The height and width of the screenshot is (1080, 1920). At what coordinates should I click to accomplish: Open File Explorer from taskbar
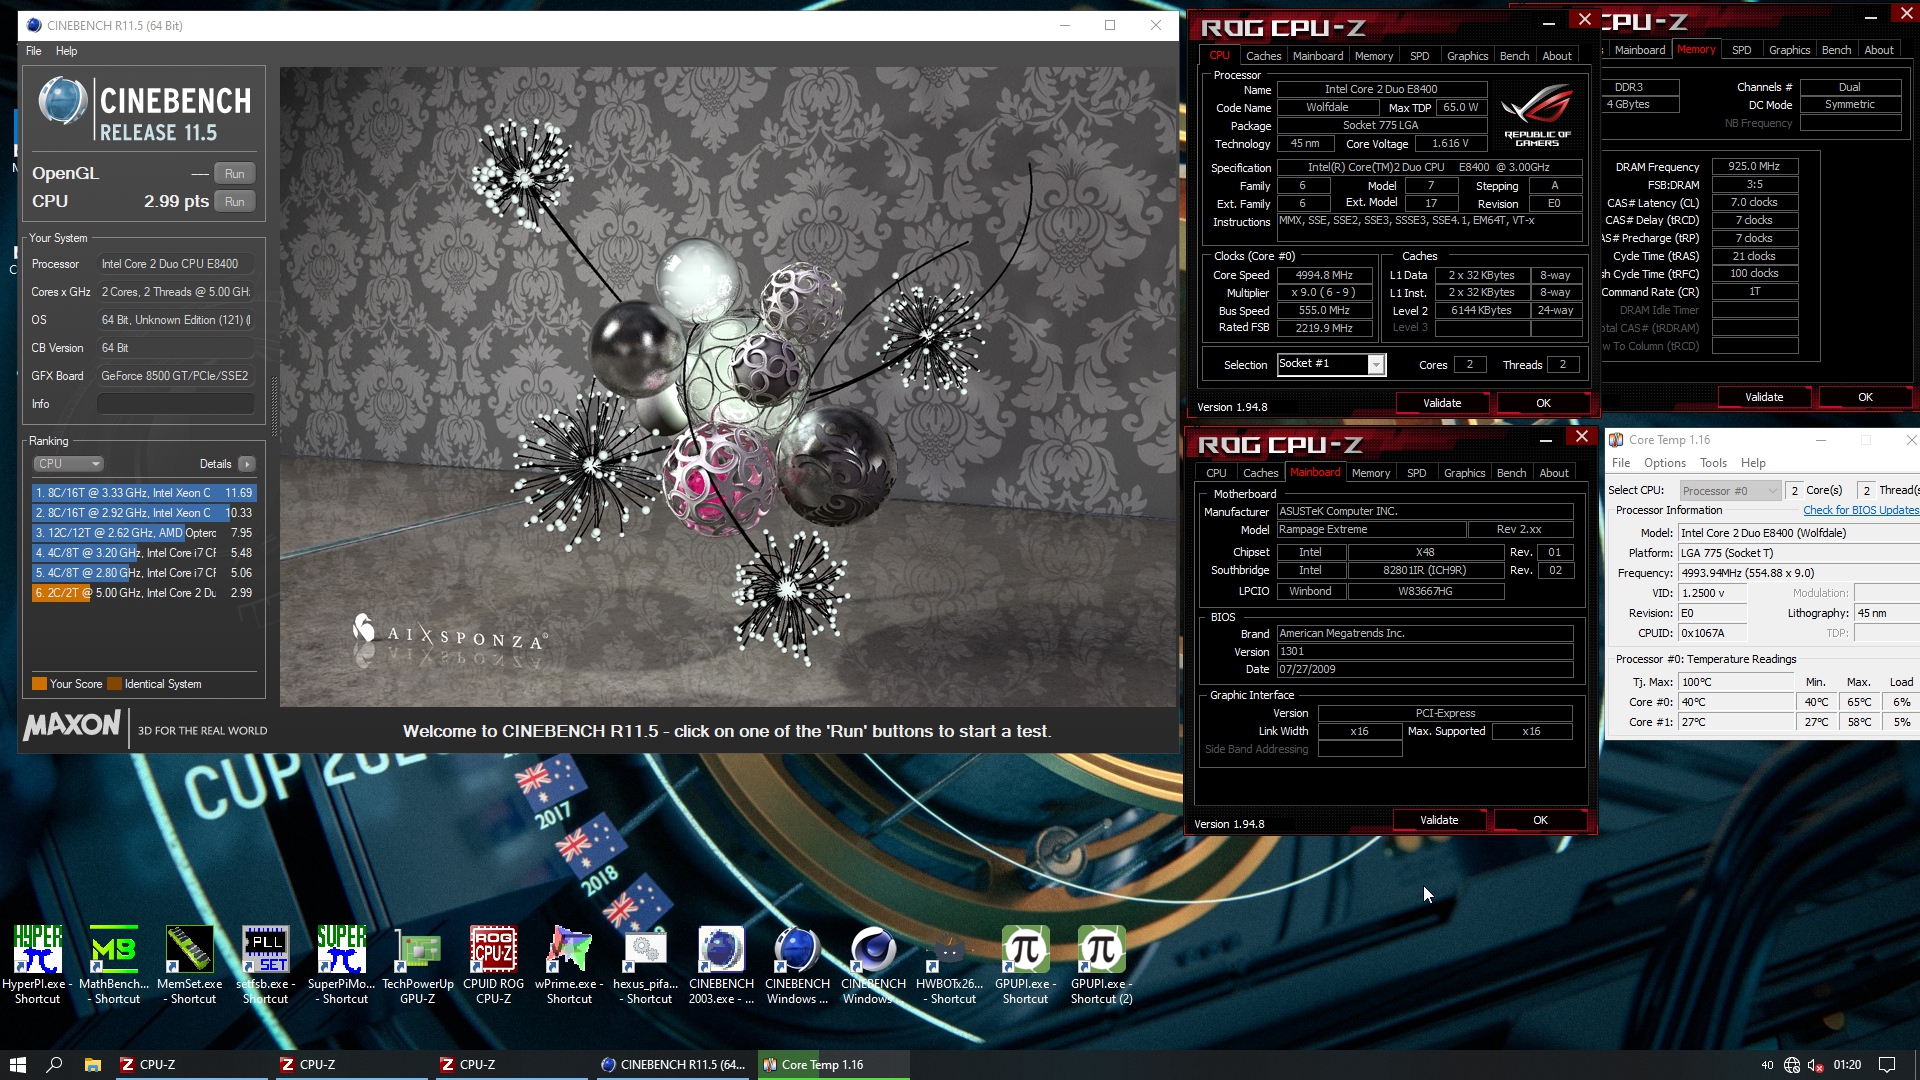point(92,1064)
